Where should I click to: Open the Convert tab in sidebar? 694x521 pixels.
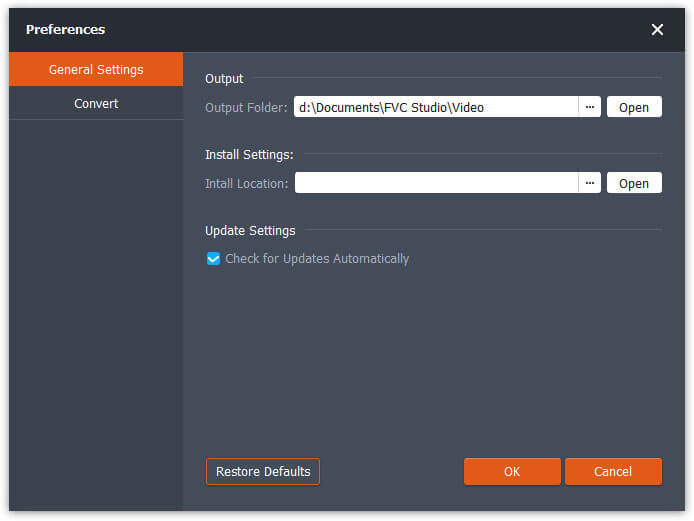[x=96, y=104]
